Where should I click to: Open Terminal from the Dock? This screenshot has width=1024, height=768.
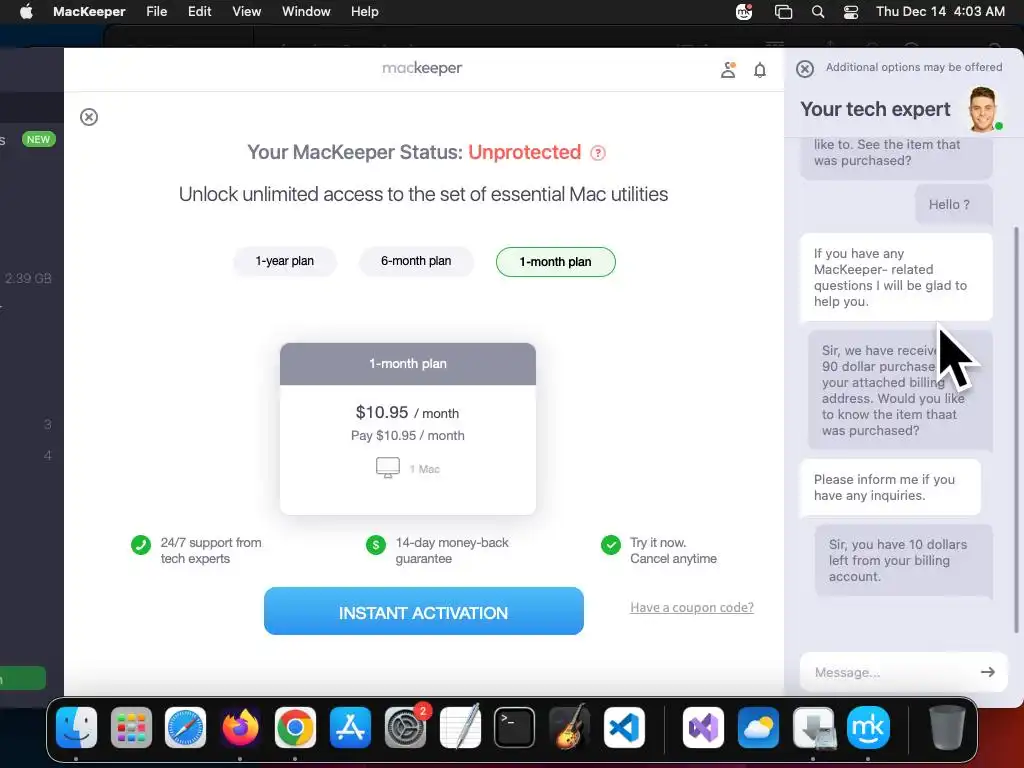point(515,727)
